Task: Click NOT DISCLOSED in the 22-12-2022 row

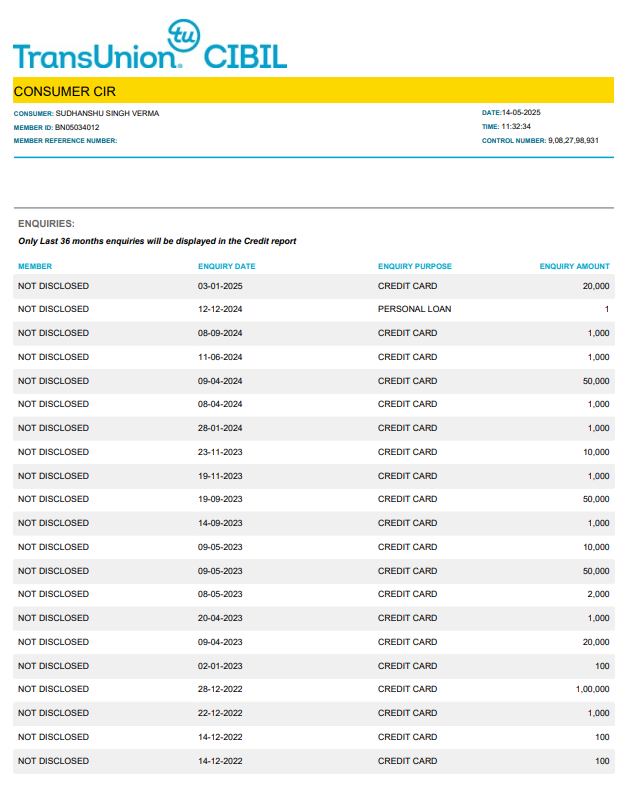Action: 53,713
